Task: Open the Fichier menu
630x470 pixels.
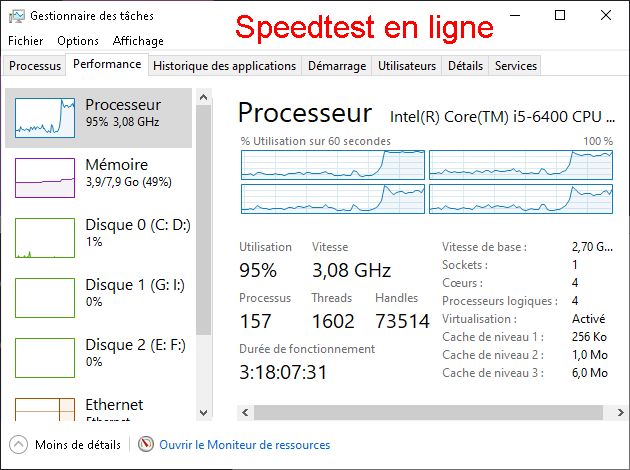Action: tap(26, 41)
